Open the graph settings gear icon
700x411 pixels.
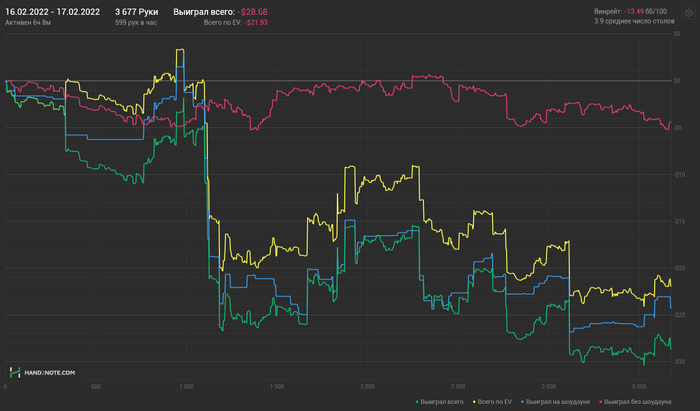pyautogui.click(x=688, y=13)
